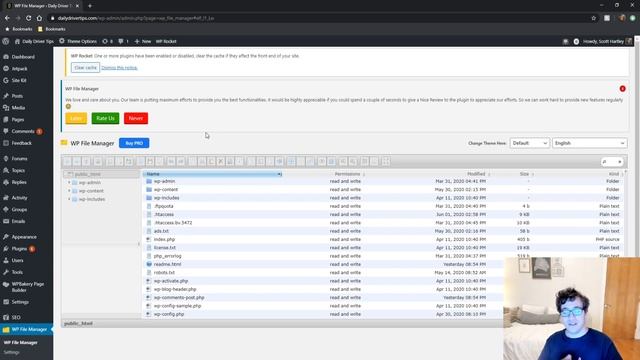Open the language dropdown showing English
This screenshot has width=640, height=360.
[589, 143]
